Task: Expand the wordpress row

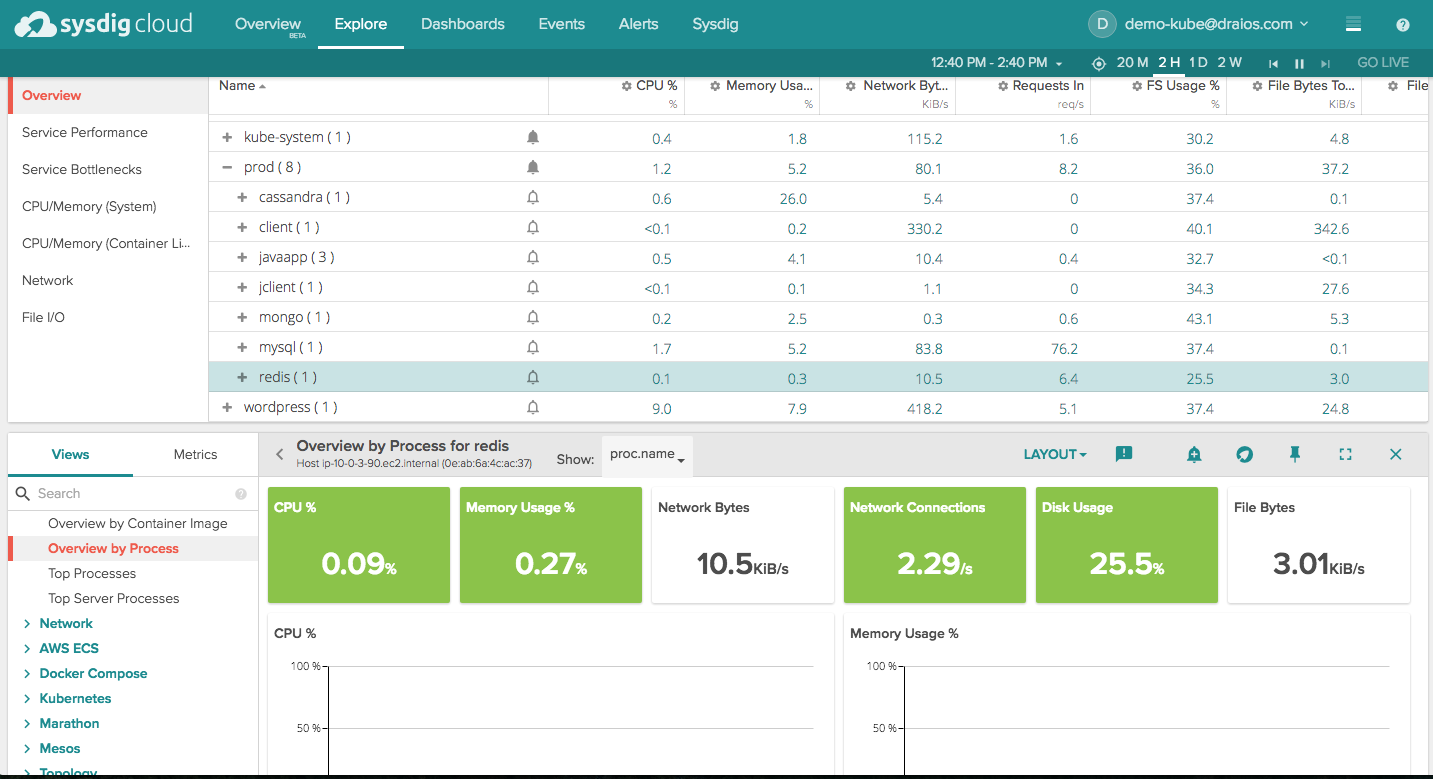Action: (x=227, y=407)
